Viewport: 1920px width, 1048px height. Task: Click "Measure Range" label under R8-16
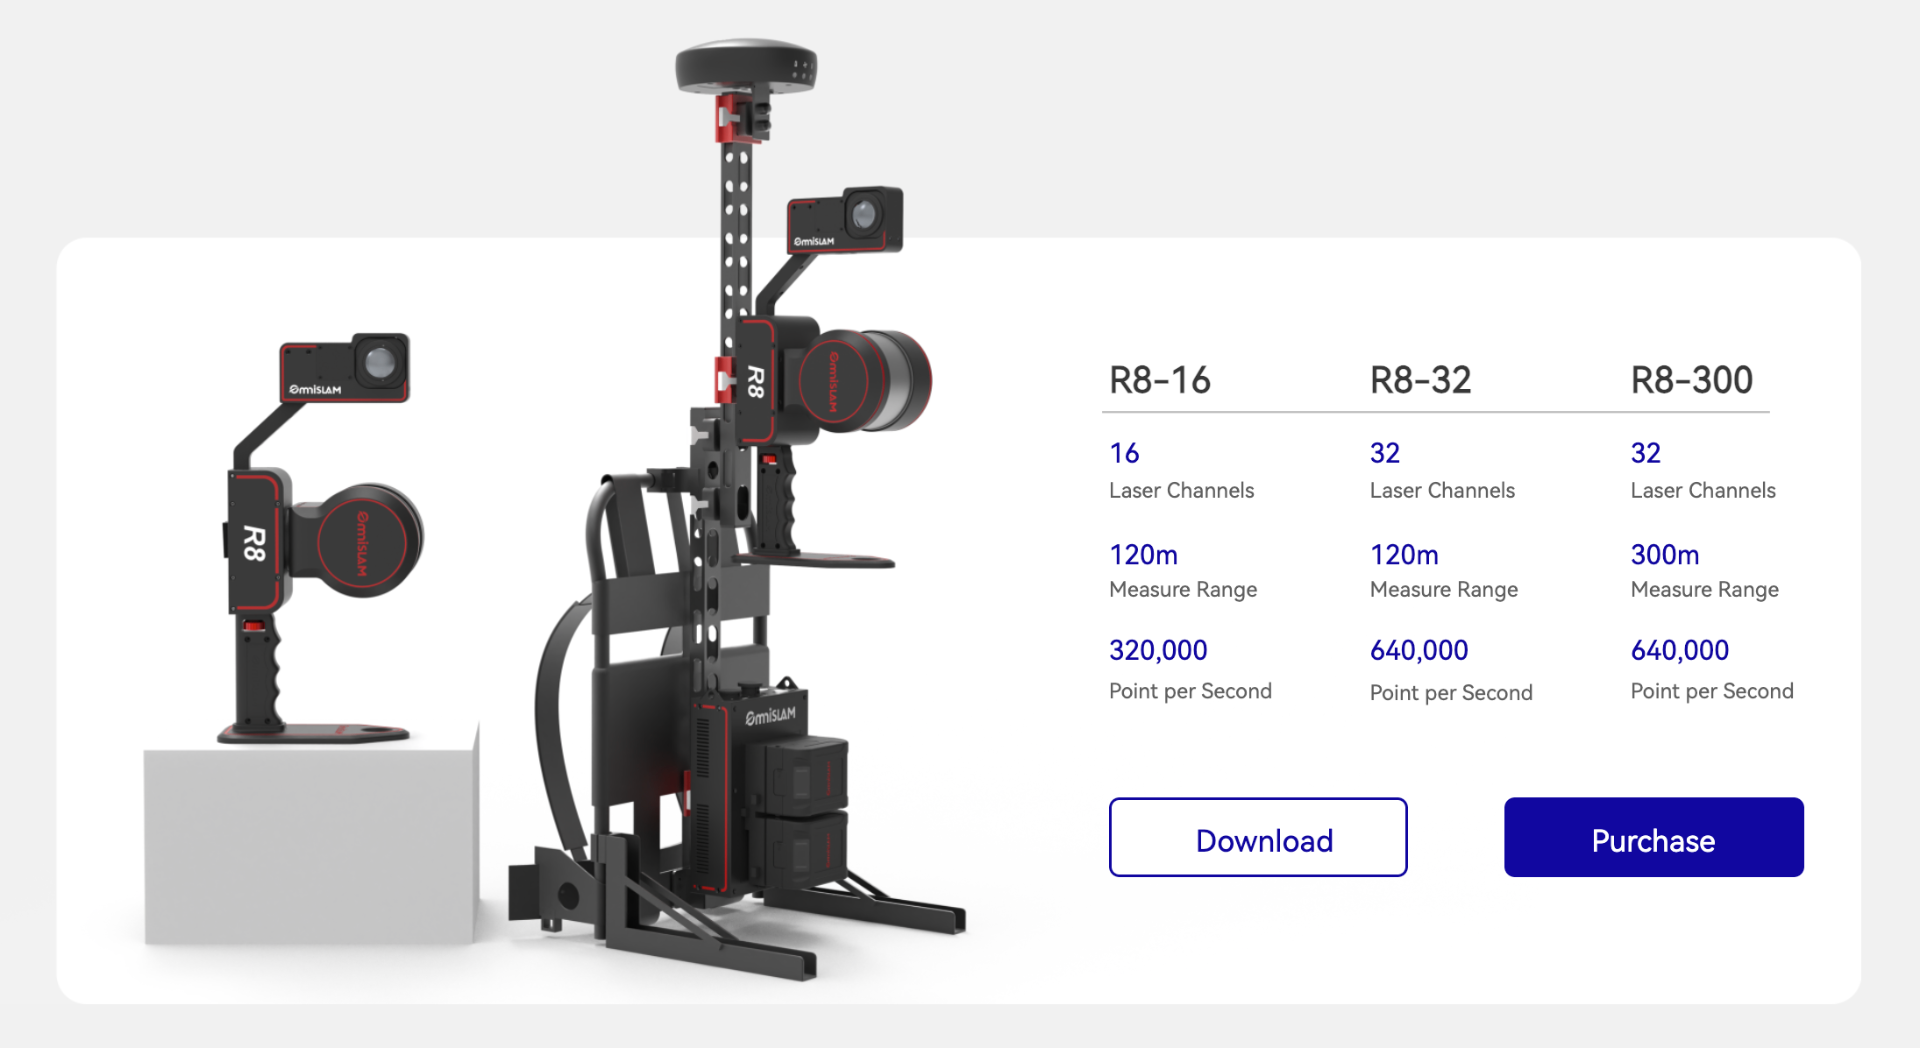point(1182,590)
